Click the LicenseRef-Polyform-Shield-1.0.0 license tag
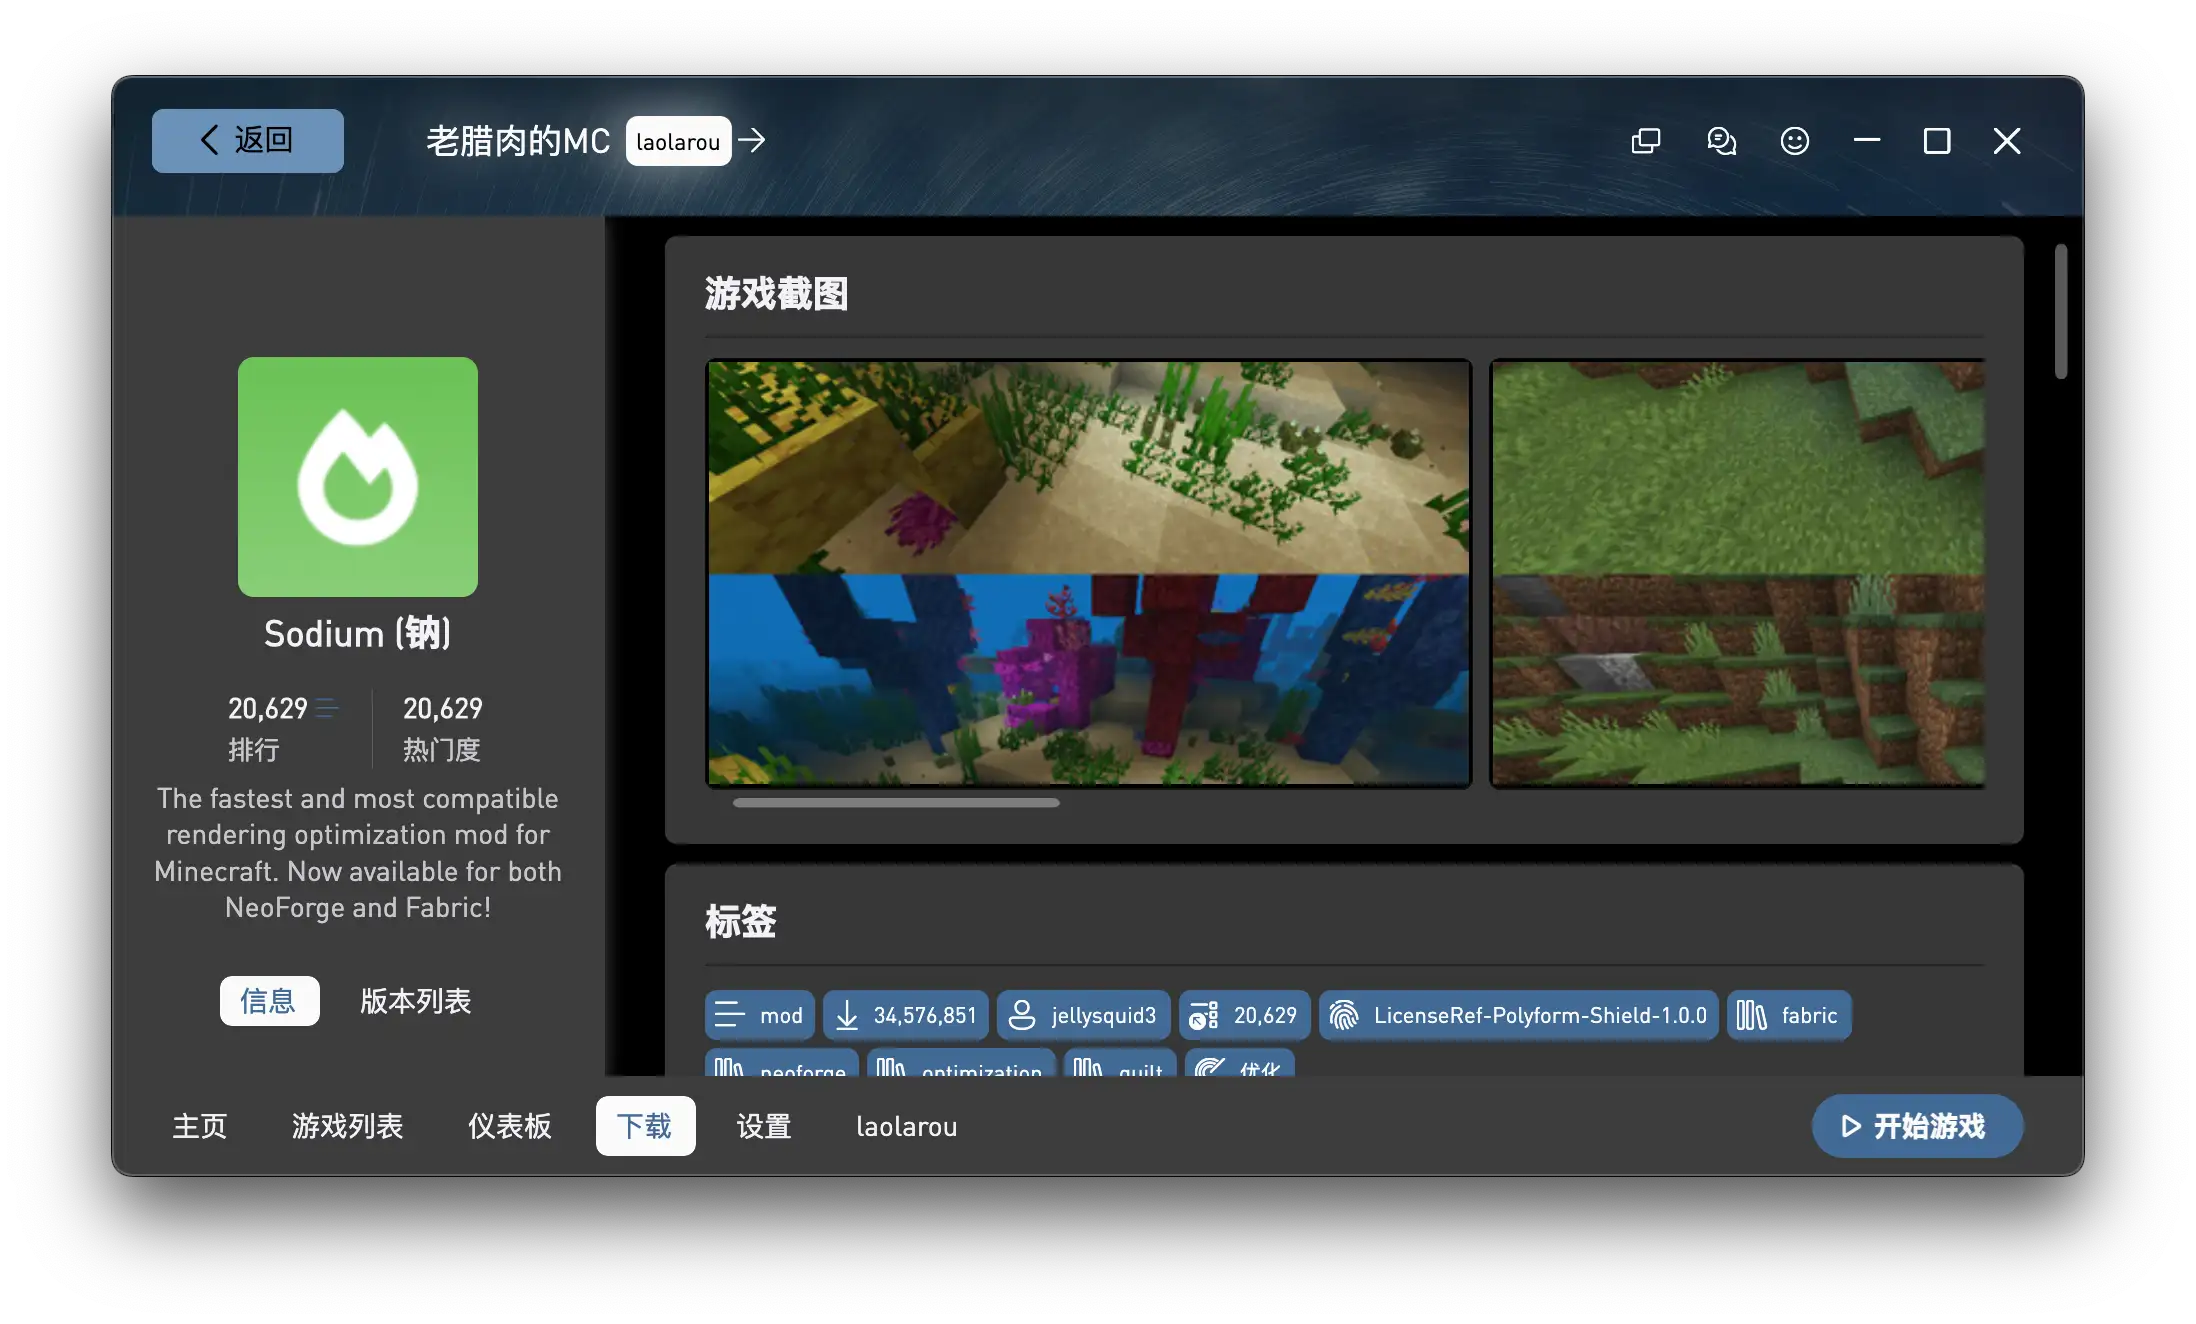 (x=1519, y=1015)
